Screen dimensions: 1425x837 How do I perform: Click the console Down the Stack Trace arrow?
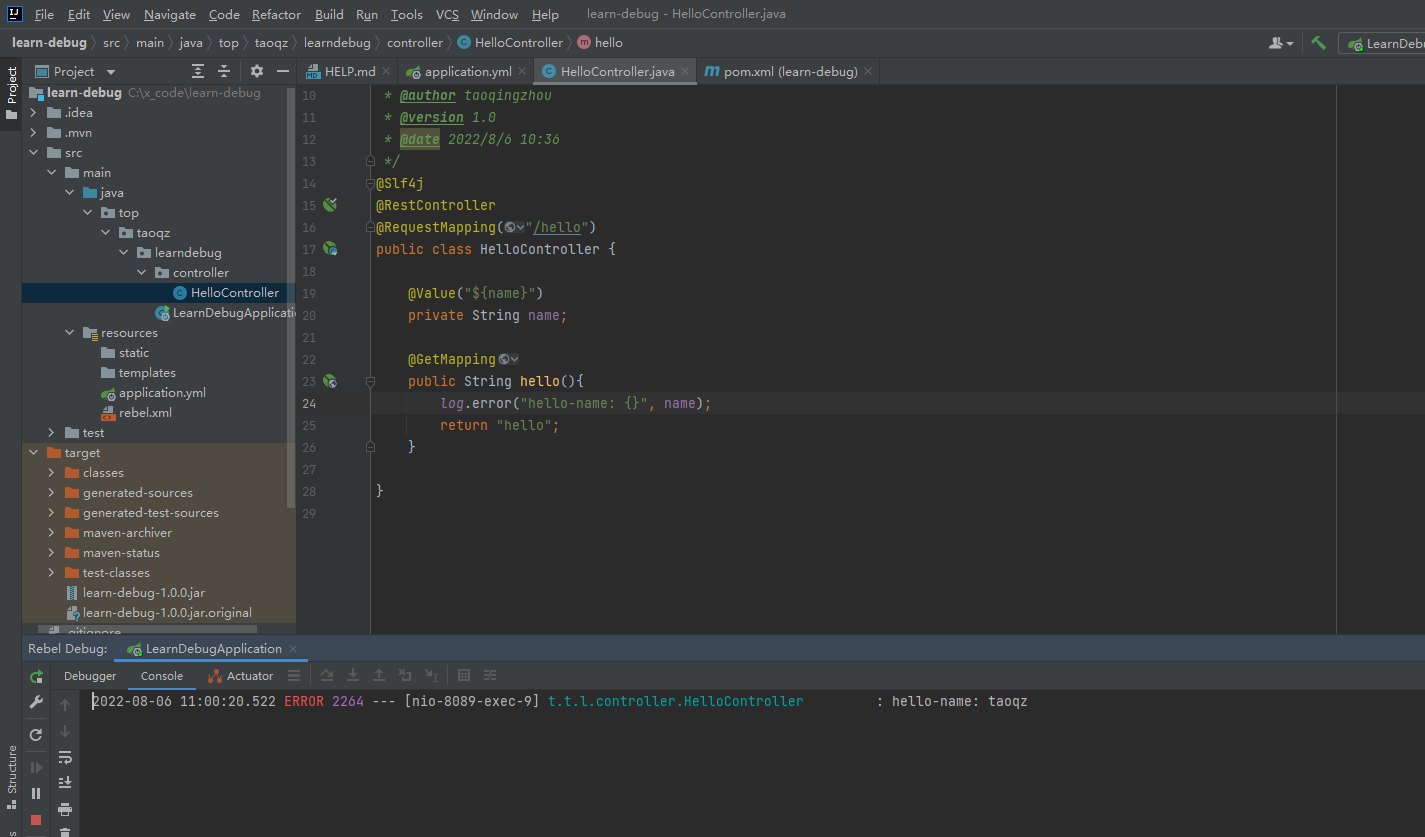65,731
